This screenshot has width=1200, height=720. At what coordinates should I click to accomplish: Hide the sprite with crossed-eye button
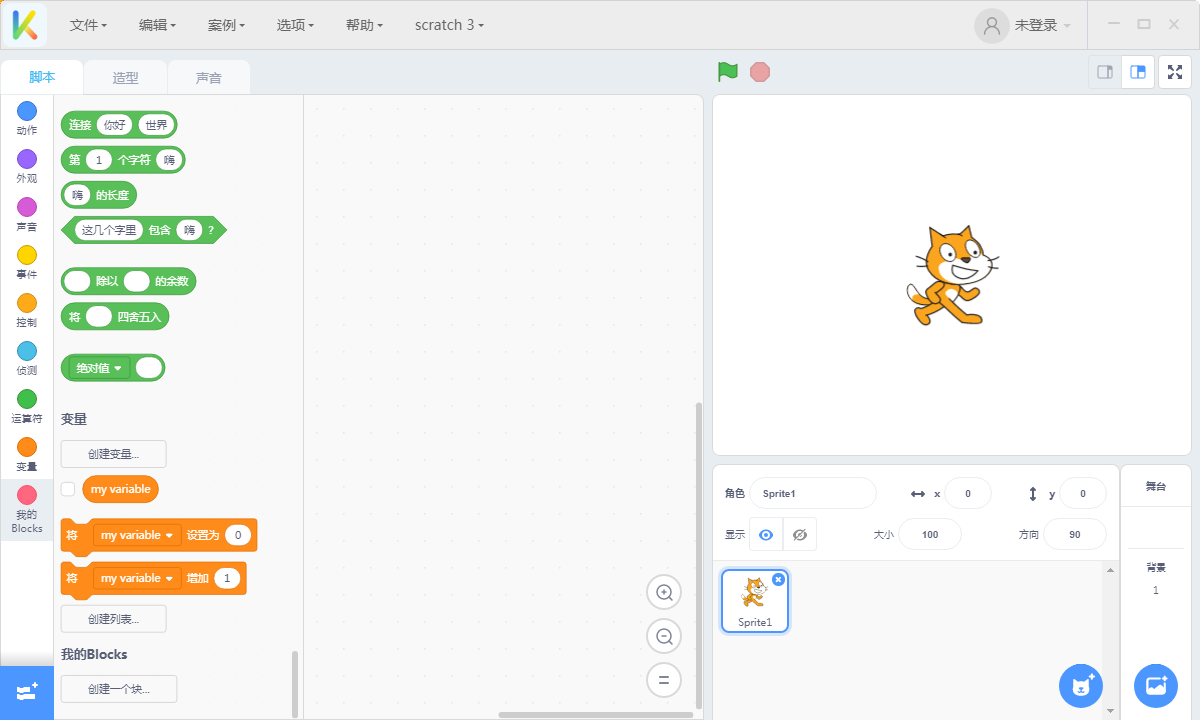[800, 535]
